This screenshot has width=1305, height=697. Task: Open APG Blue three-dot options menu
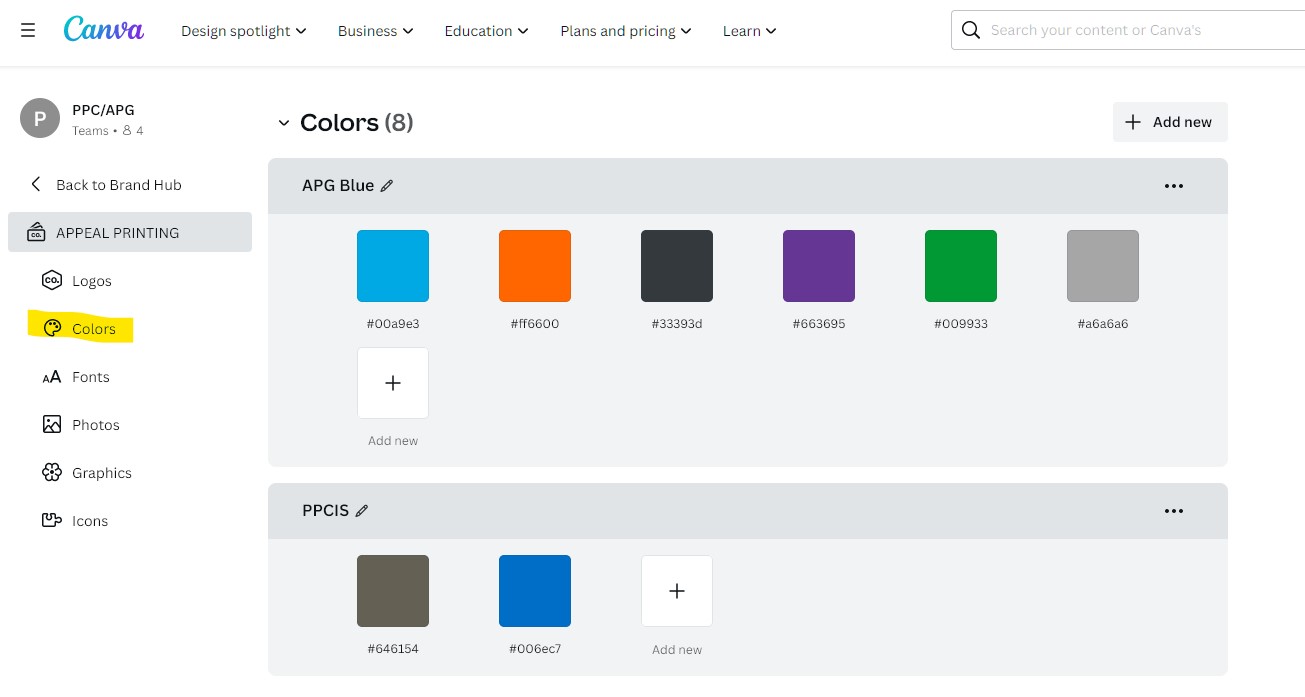click(x=1173, y=186)
